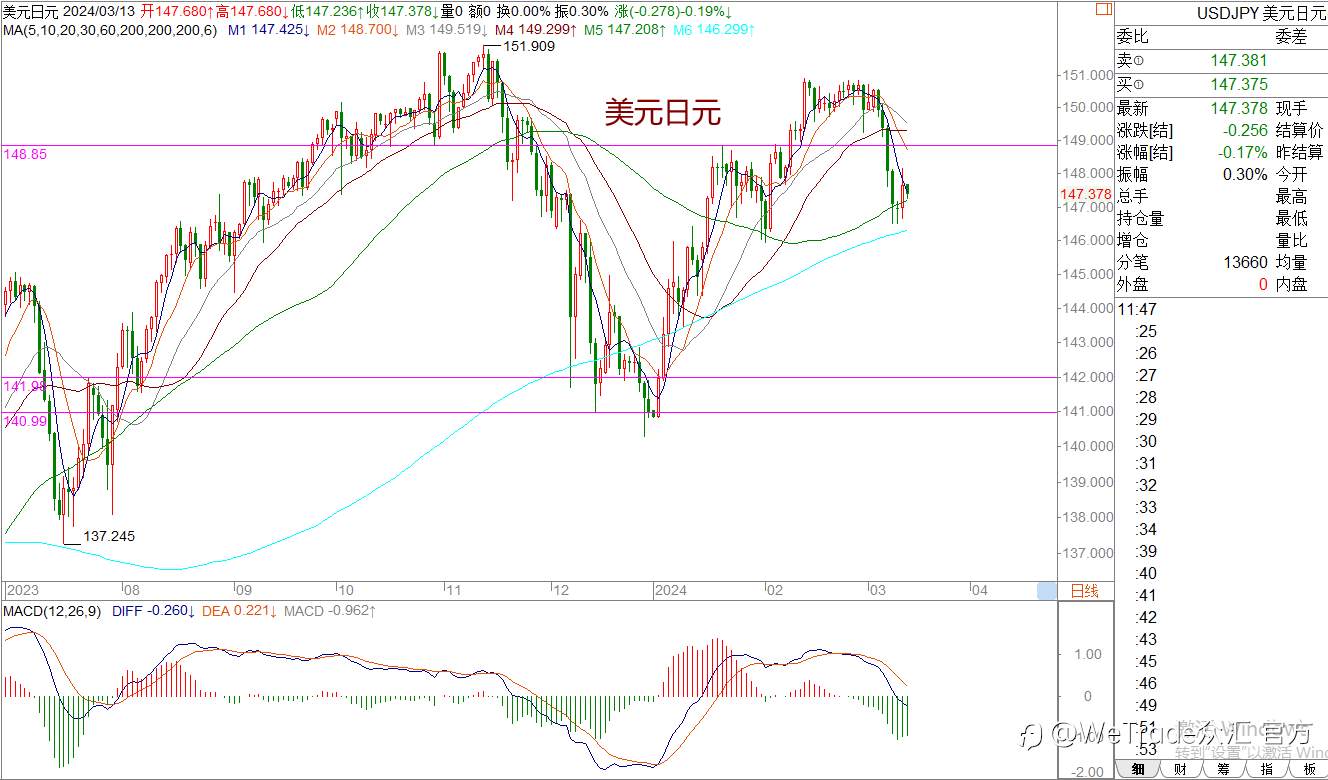
Task: Click the 日线 period selector
Action: (1084, 591)
